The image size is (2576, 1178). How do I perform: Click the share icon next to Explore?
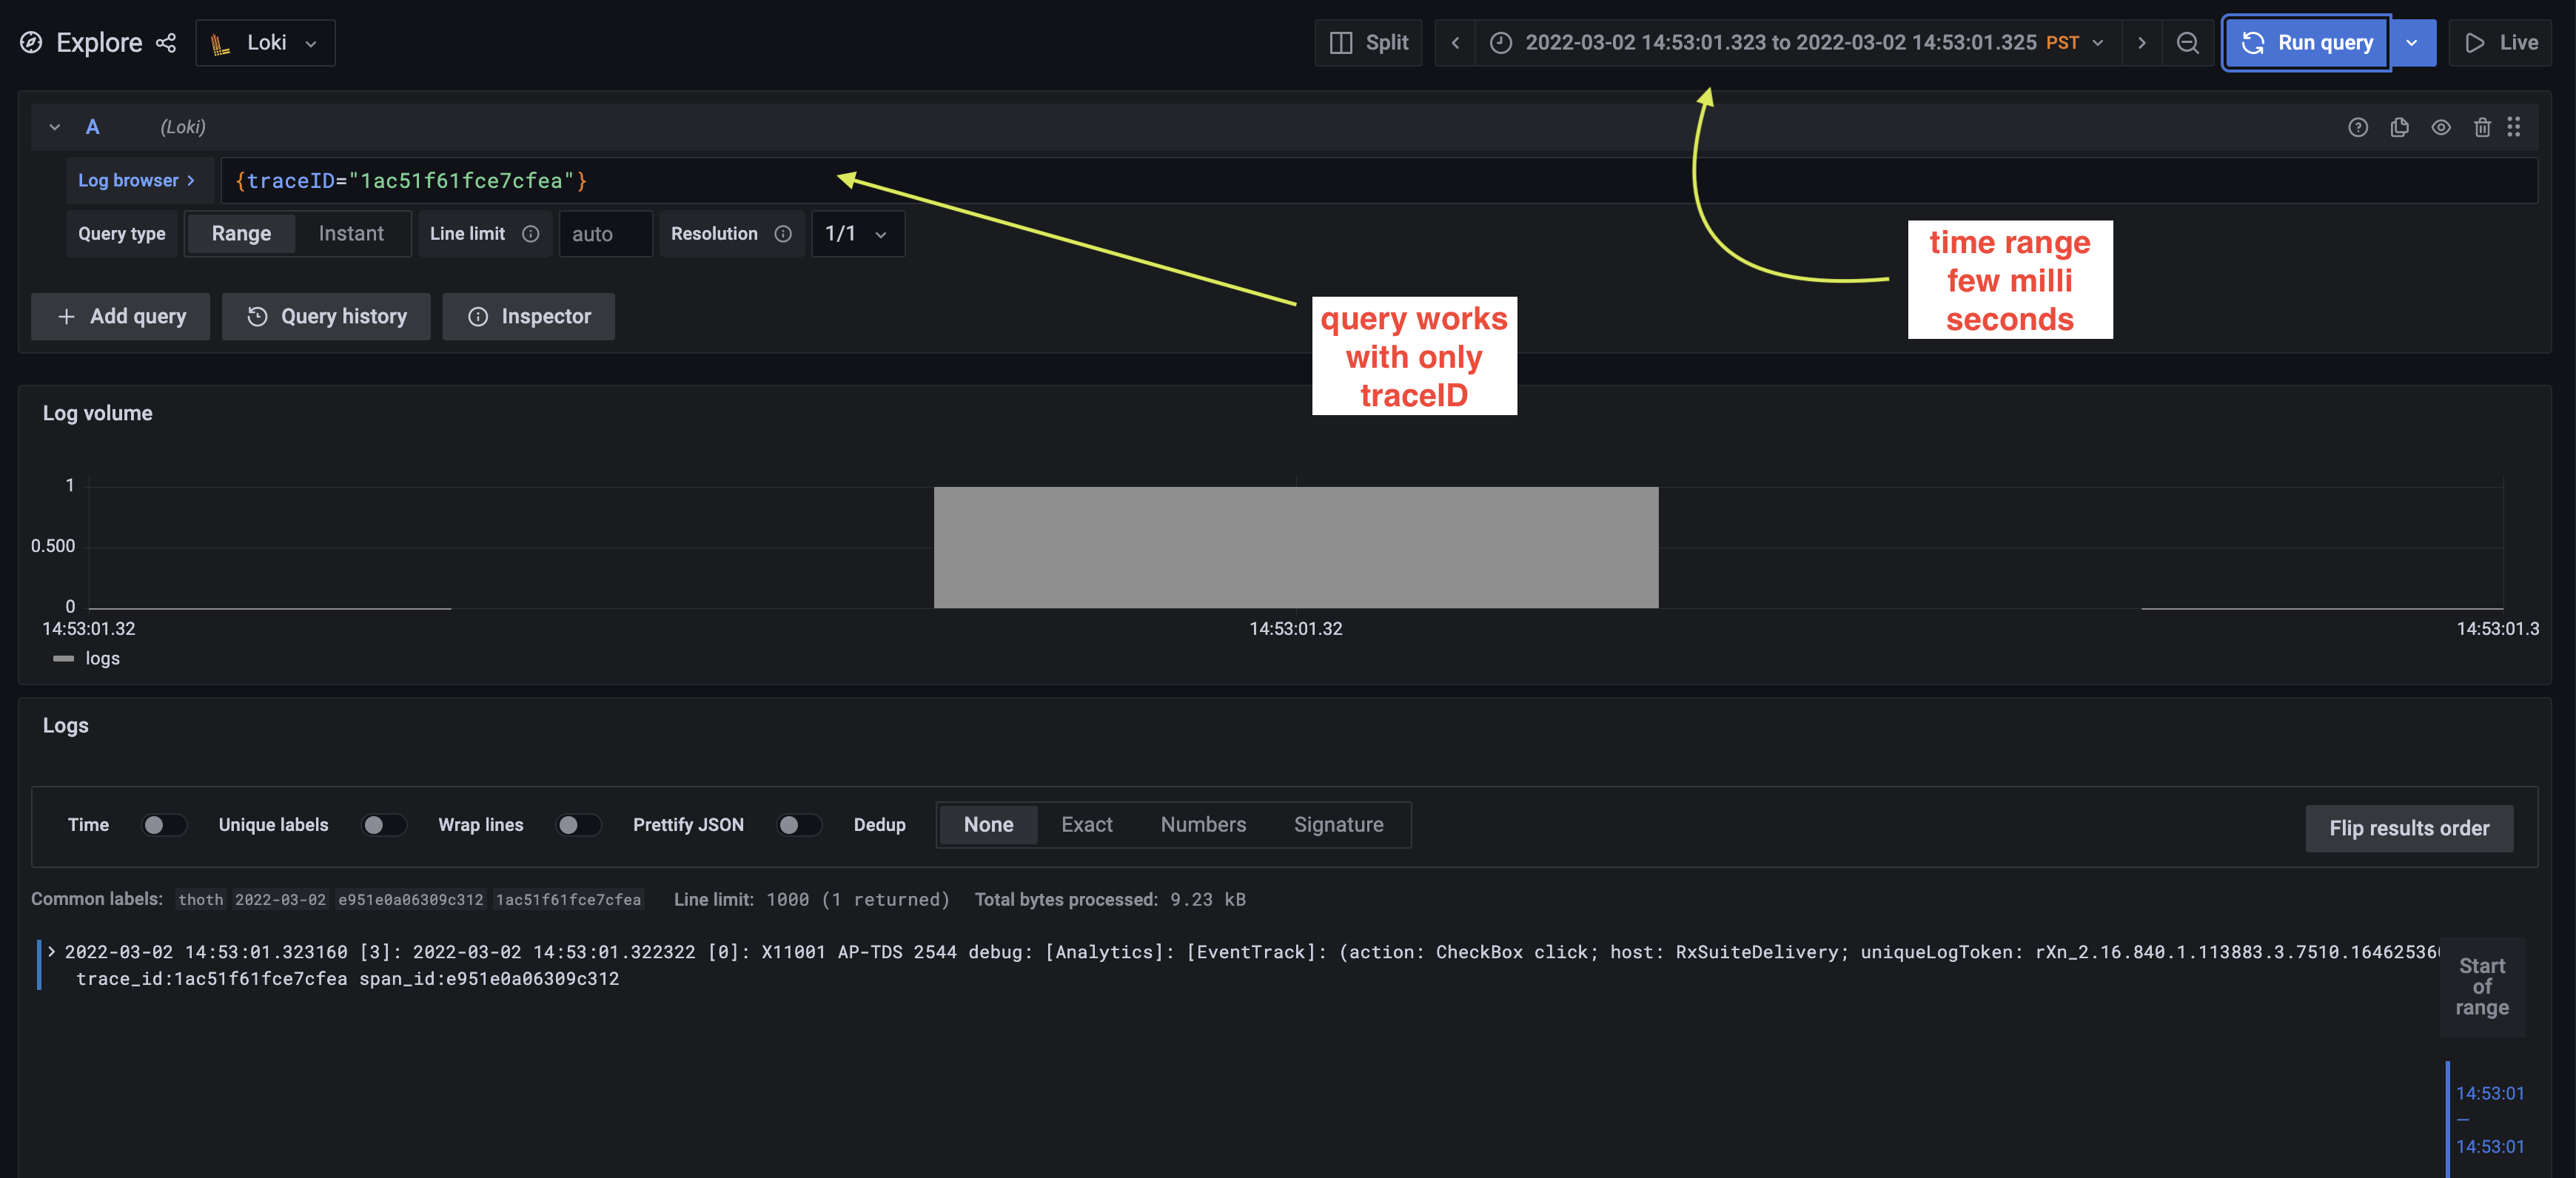click(166, 42)
